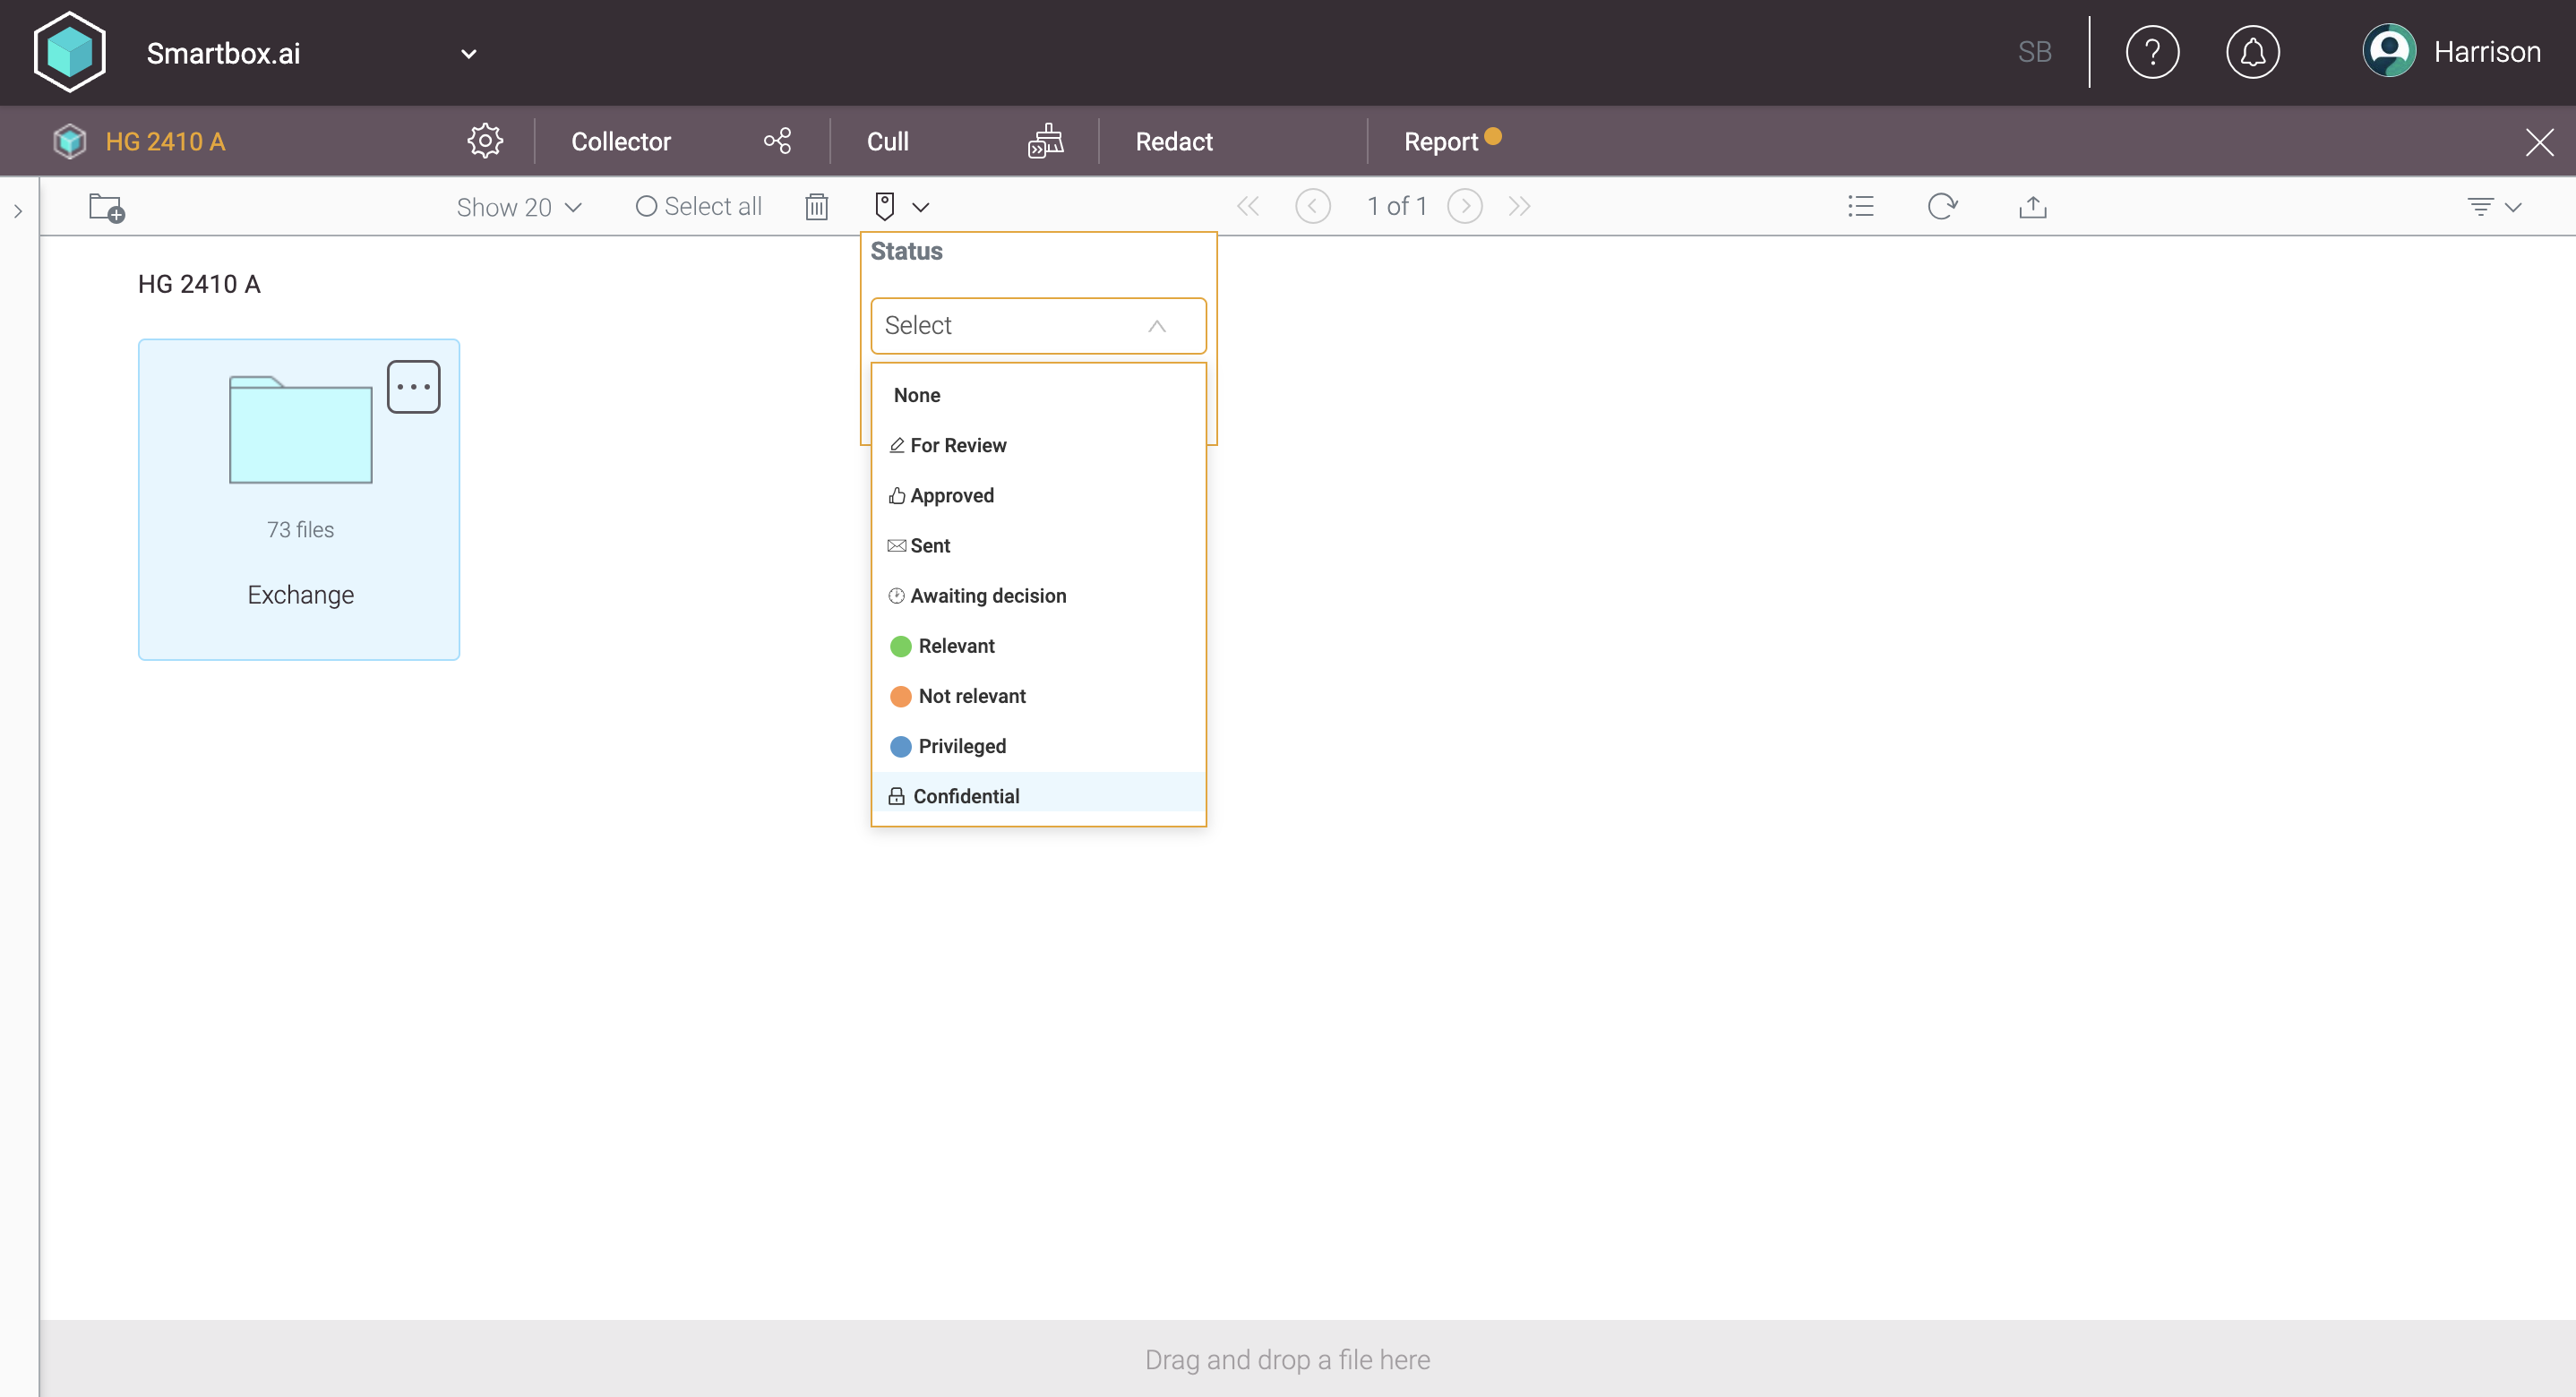Open the notifications bell
The width and height of the screenshot is (2576, 1397).
coord(2252,52)
